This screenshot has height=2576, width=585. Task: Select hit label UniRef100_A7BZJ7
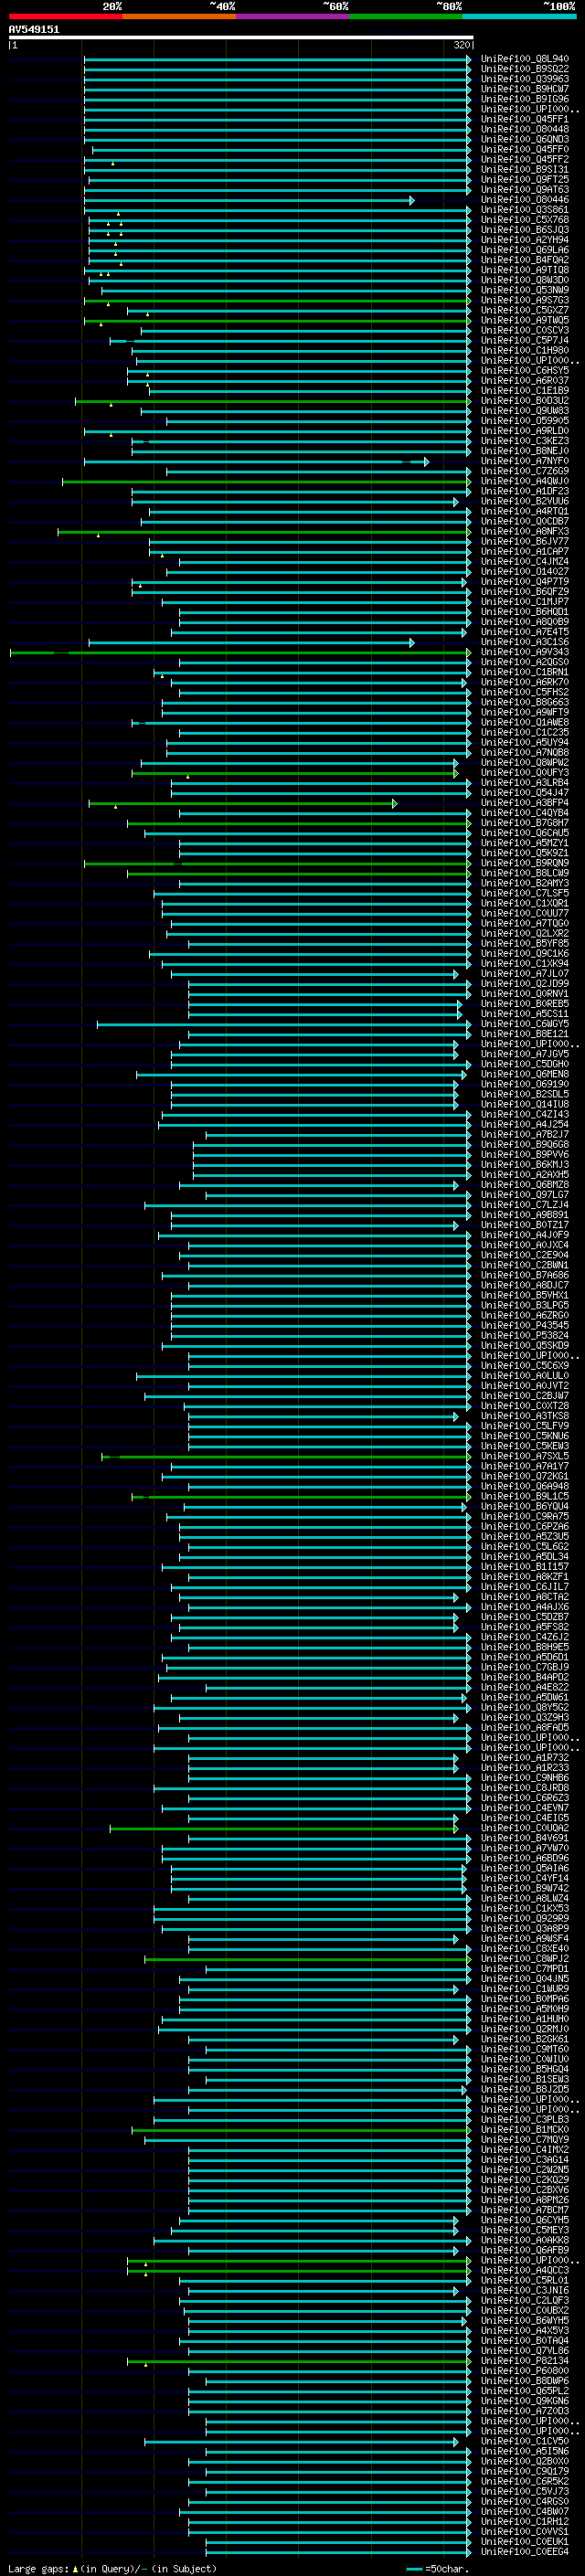coord(525,1135)
